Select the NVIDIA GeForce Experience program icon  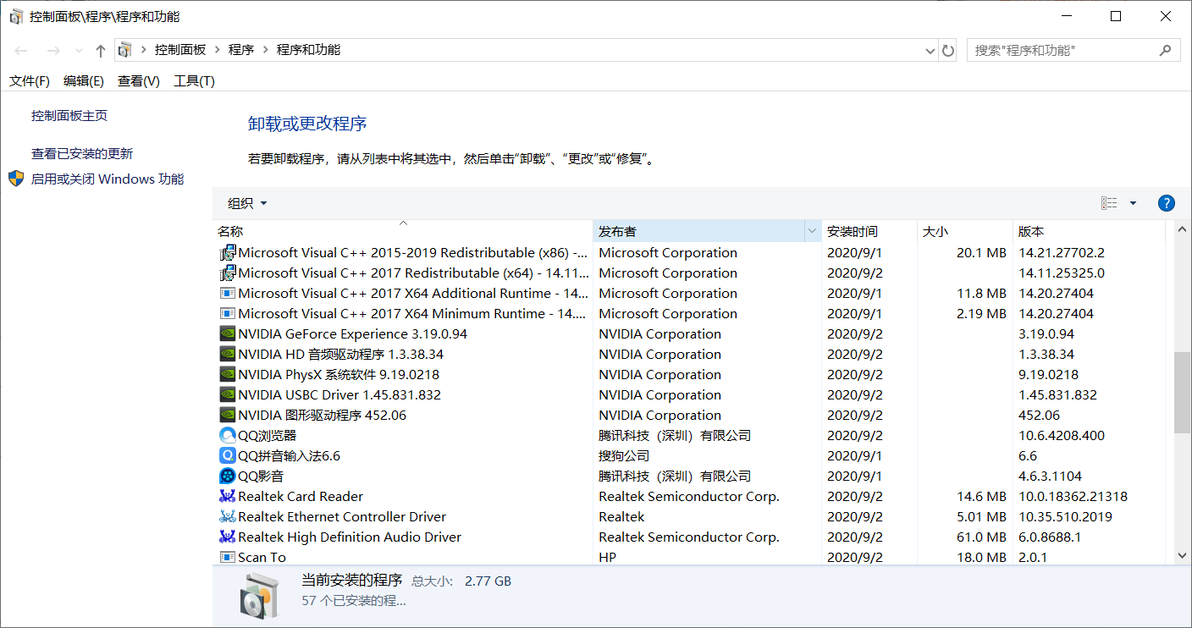tap(226, 333)
